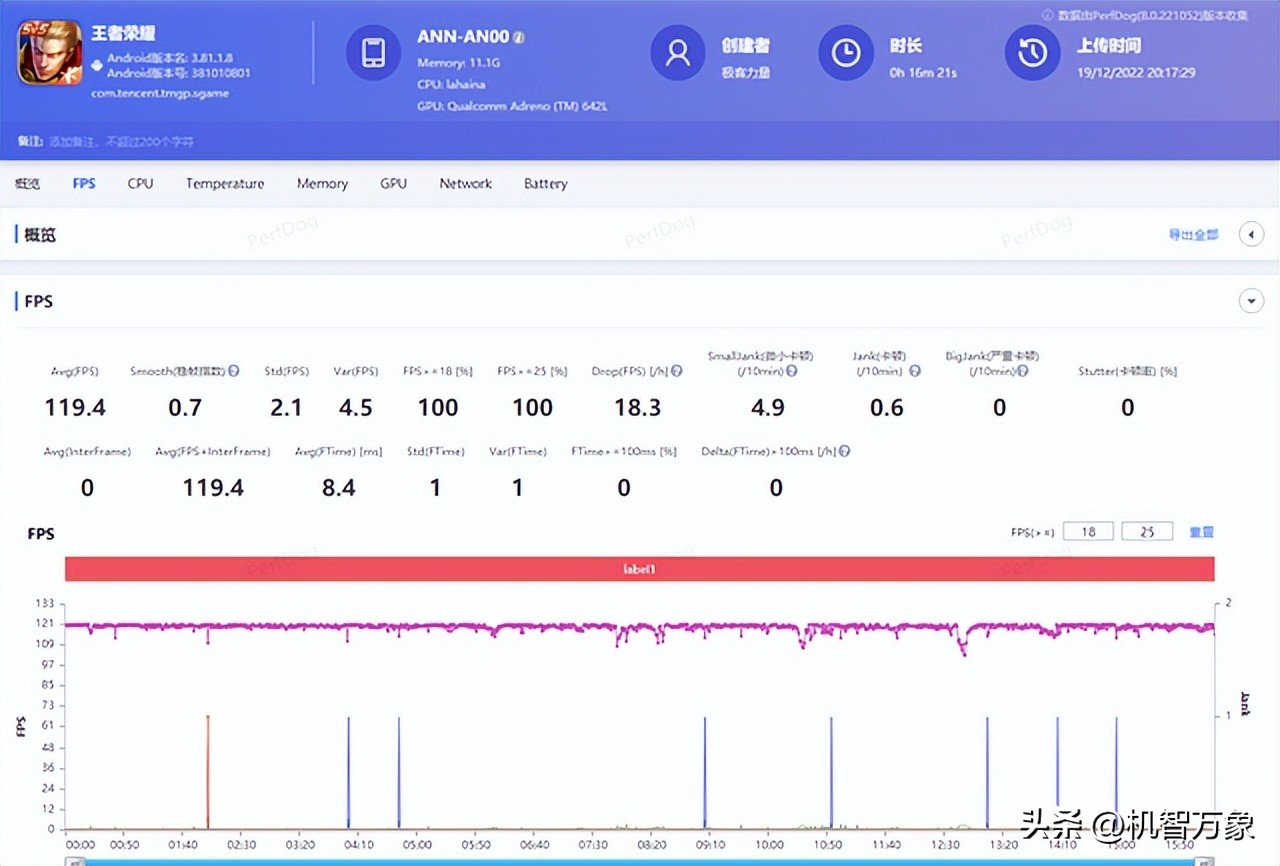The height and width of the screenshot is (866, 1280).
Task: Open the Temperature tab
Action: (x=225, y=184)
